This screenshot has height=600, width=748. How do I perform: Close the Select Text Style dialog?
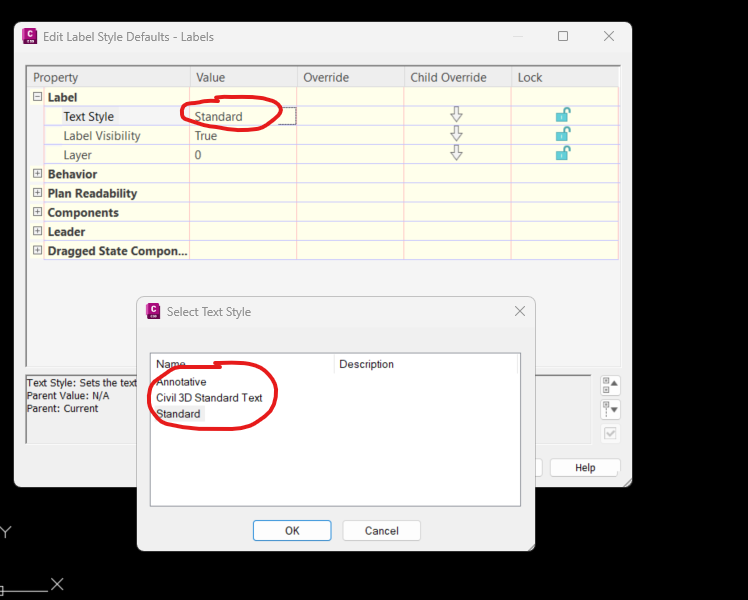[520, 311]
